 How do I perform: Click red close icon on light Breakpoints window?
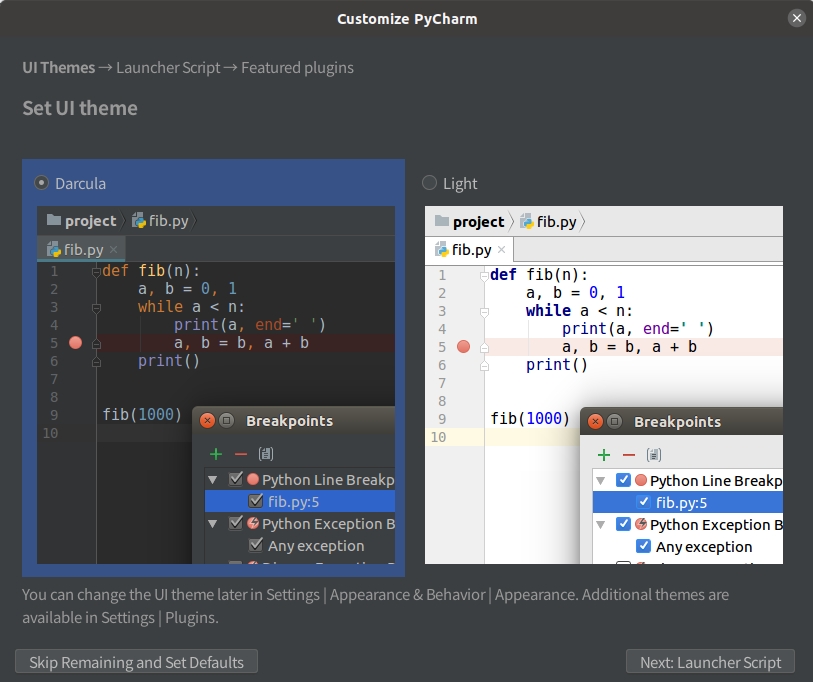(595, 421)
